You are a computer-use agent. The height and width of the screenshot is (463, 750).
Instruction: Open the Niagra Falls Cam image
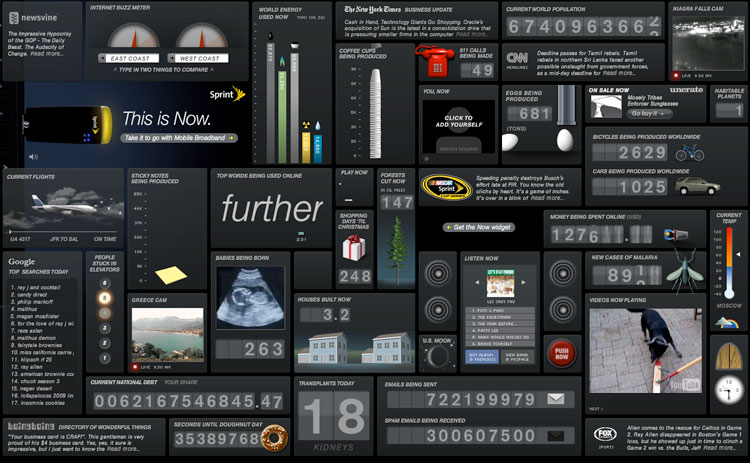pyautogui.click(x=708, y=44)
